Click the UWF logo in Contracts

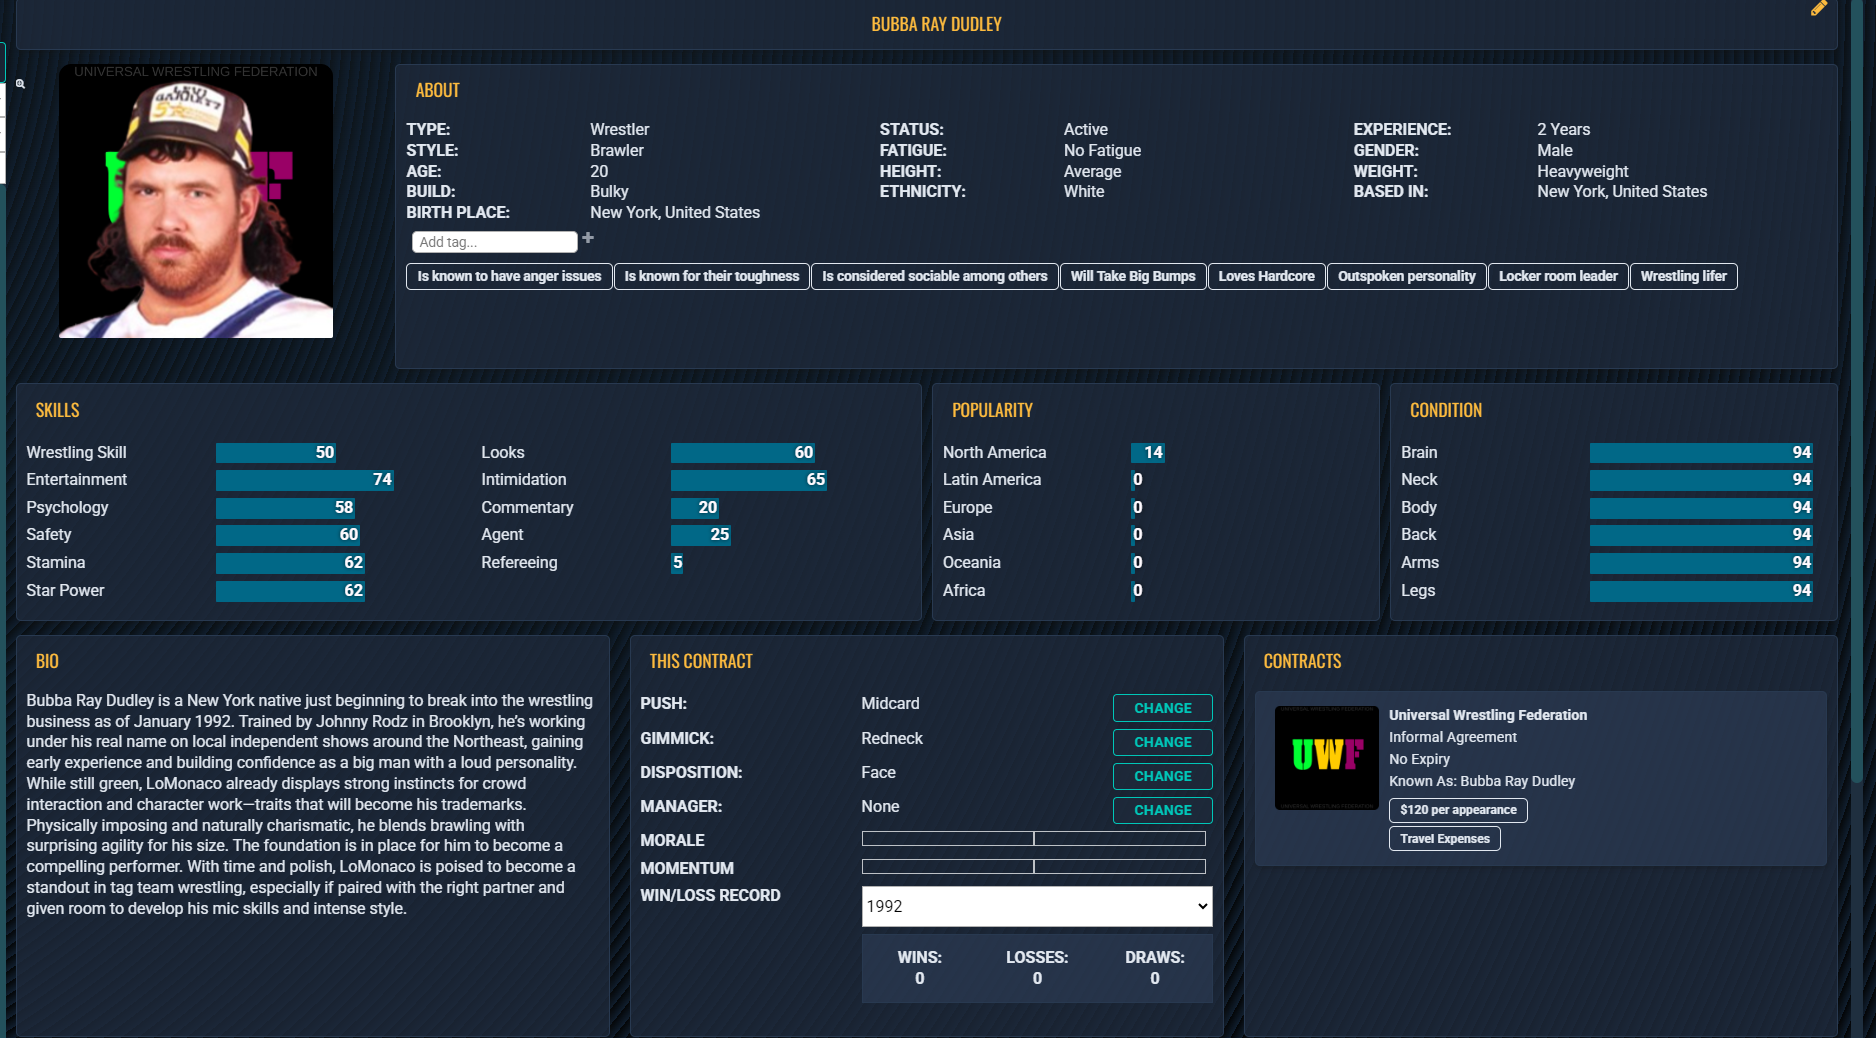(1327, 757)
